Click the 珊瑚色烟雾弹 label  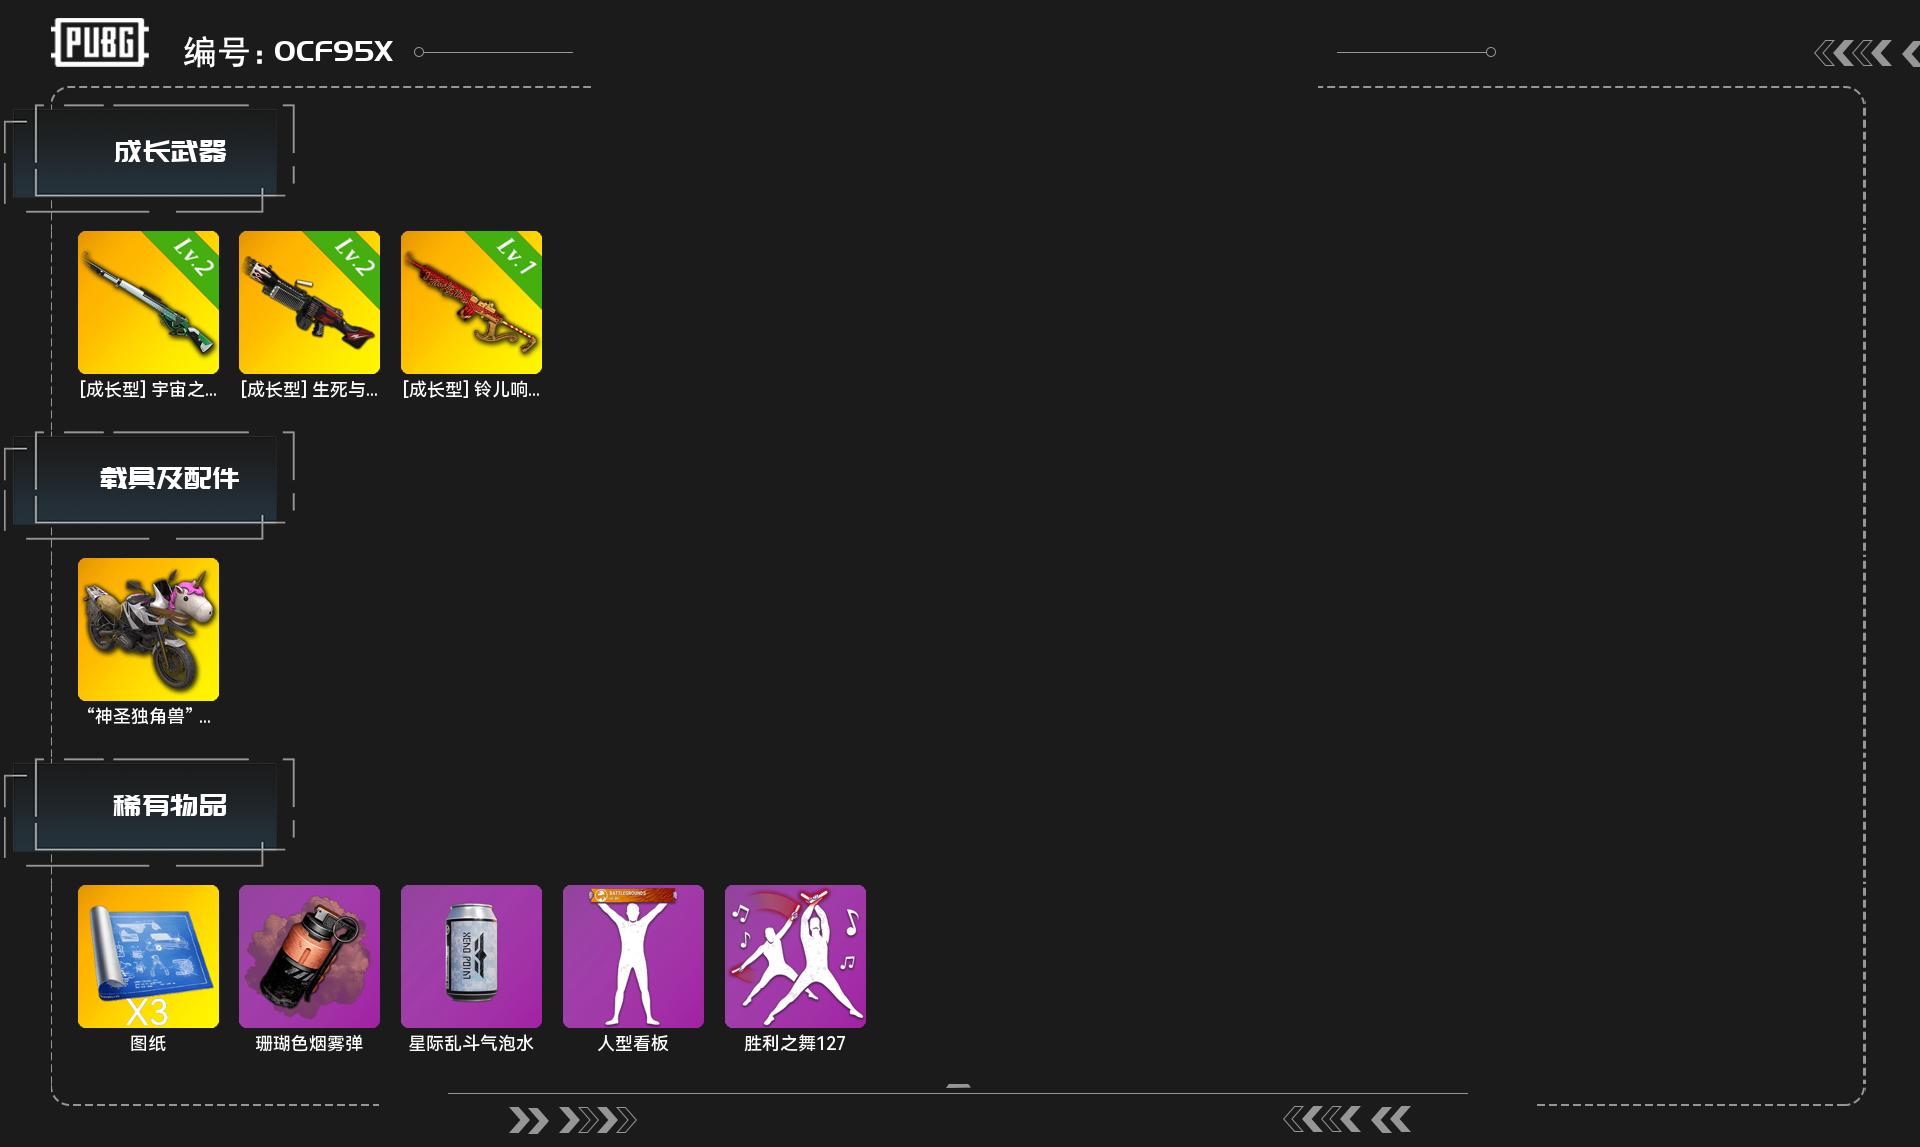(309, 1043)
